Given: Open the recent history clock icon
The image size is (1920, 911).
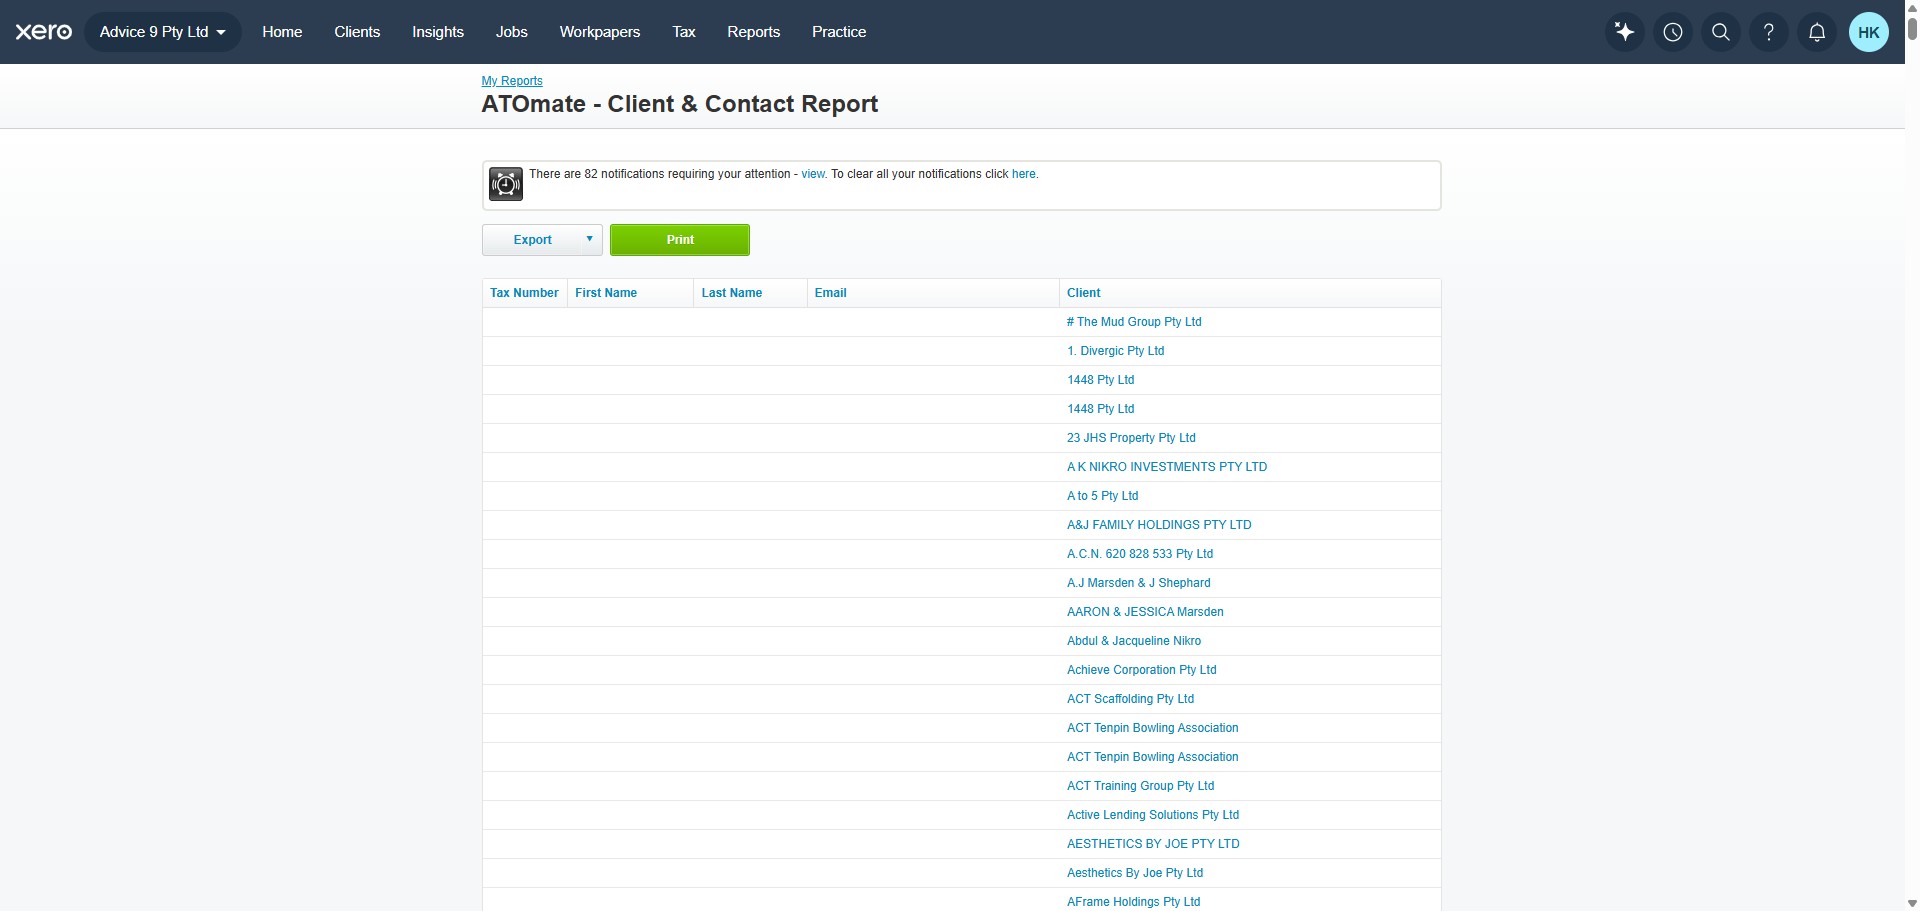Looking at the screenshot, I should [1673, 32].
